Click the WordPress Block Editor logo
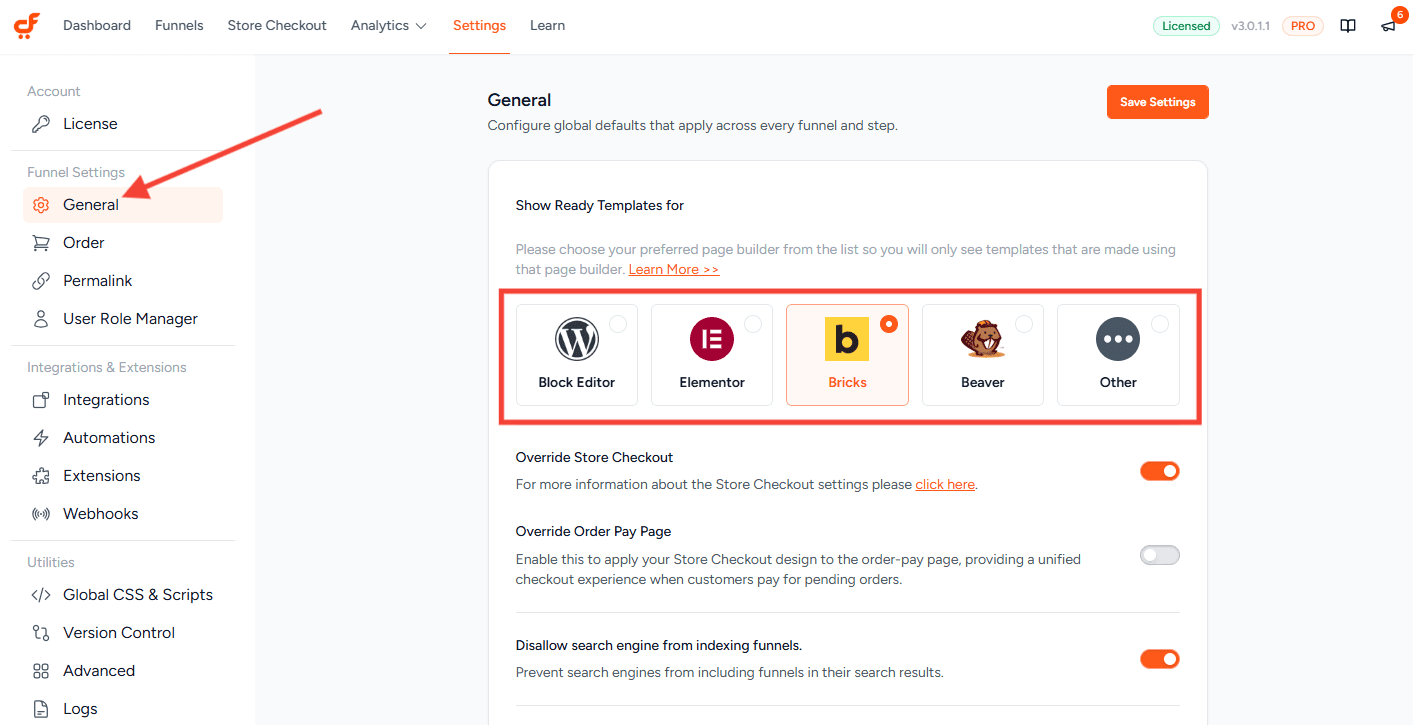The width and height of the screenshot is (1413, 725). tap(577, 339)
